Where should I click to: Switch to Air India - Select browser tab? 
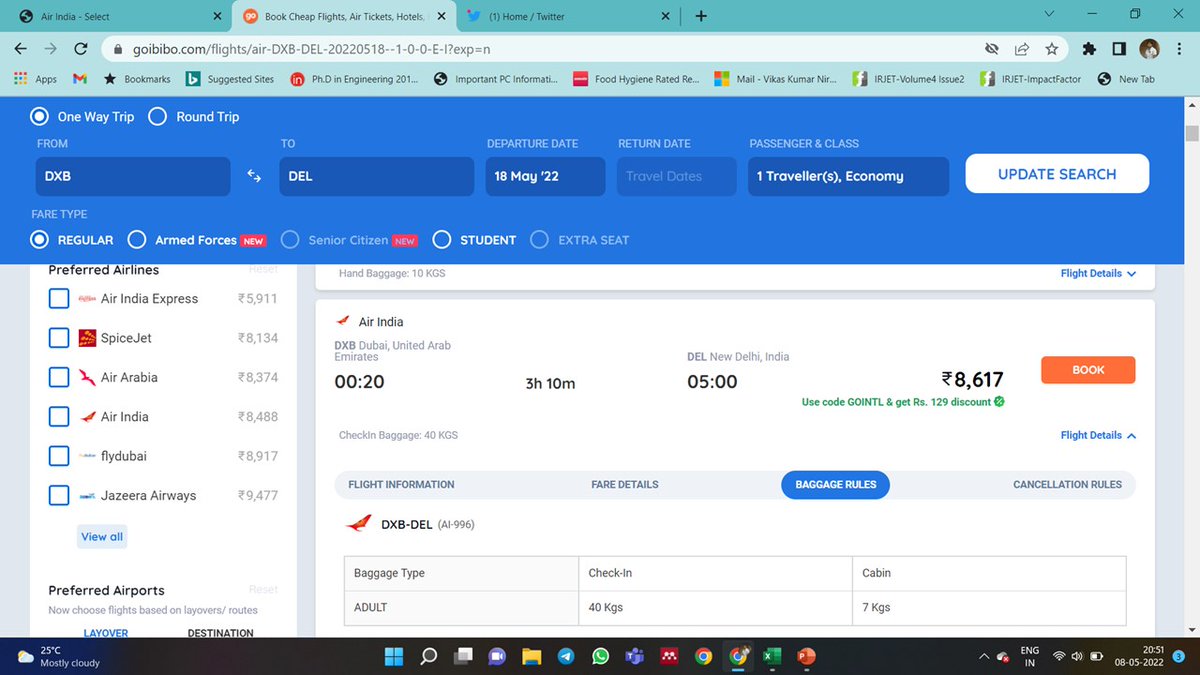(117, 16)
